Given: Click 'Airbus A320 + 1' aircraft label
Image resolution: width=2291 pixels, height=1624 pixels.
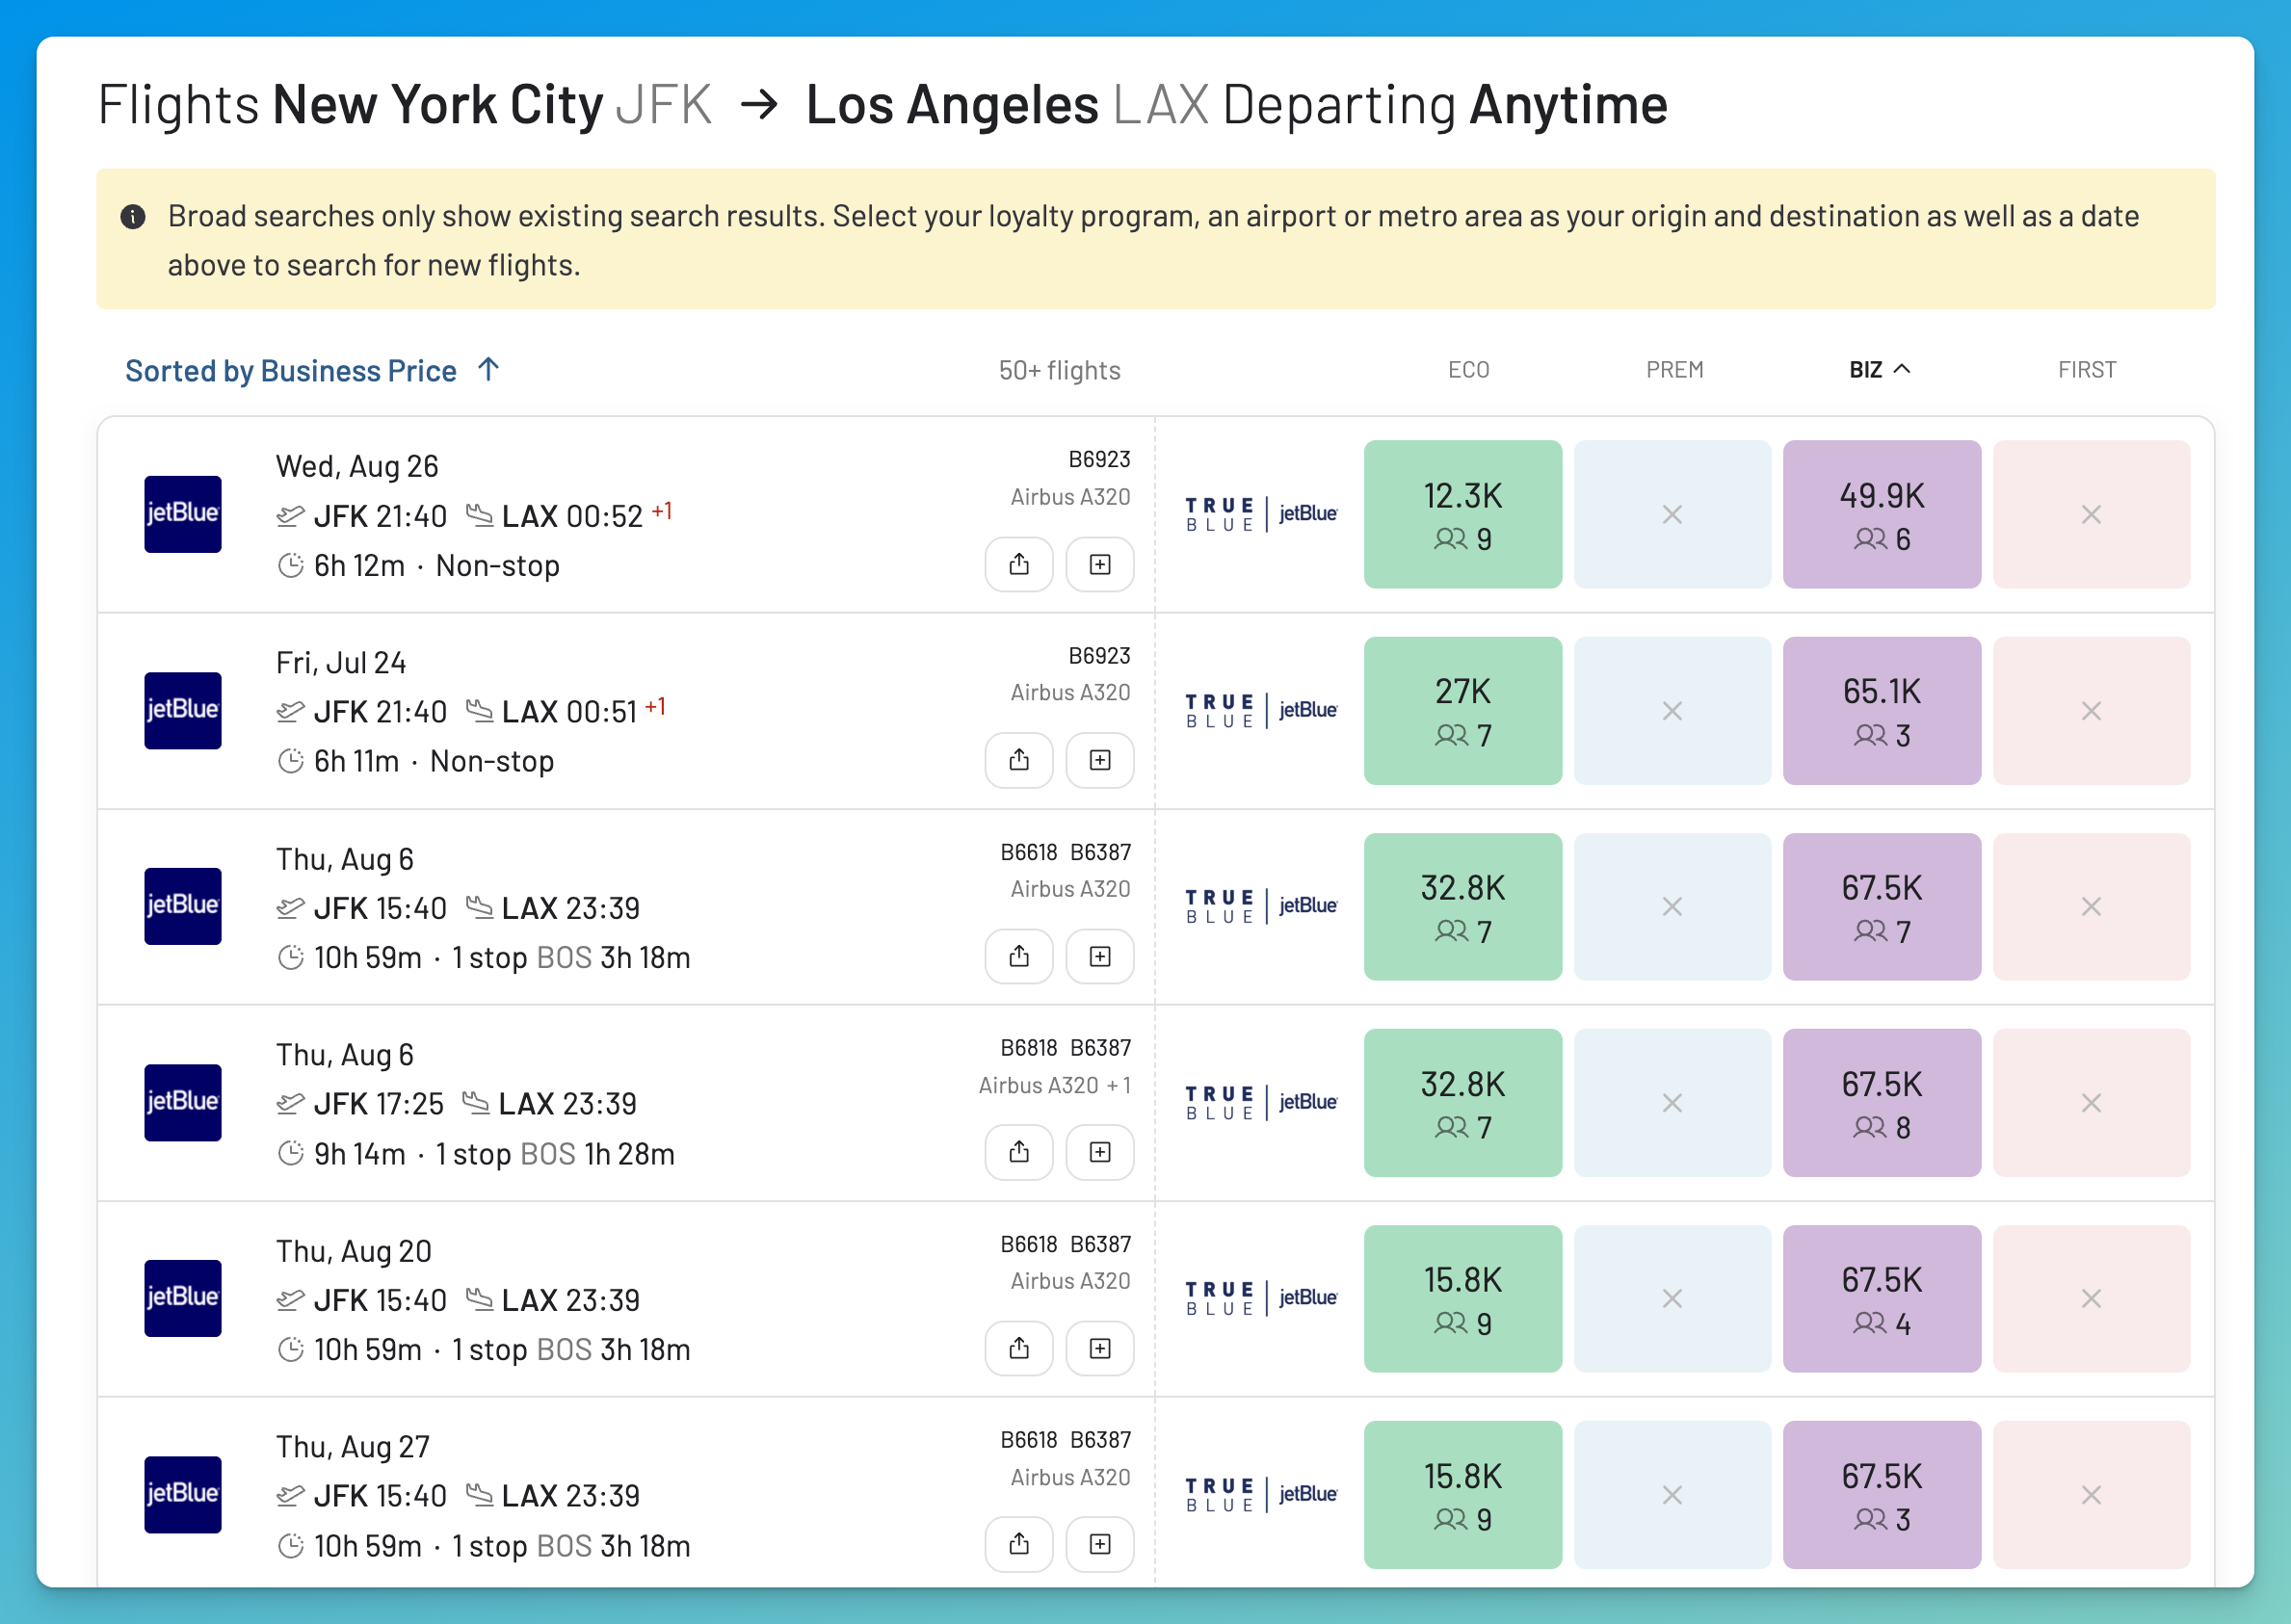Looking at the screenshot, I should click(1054, 1085).
